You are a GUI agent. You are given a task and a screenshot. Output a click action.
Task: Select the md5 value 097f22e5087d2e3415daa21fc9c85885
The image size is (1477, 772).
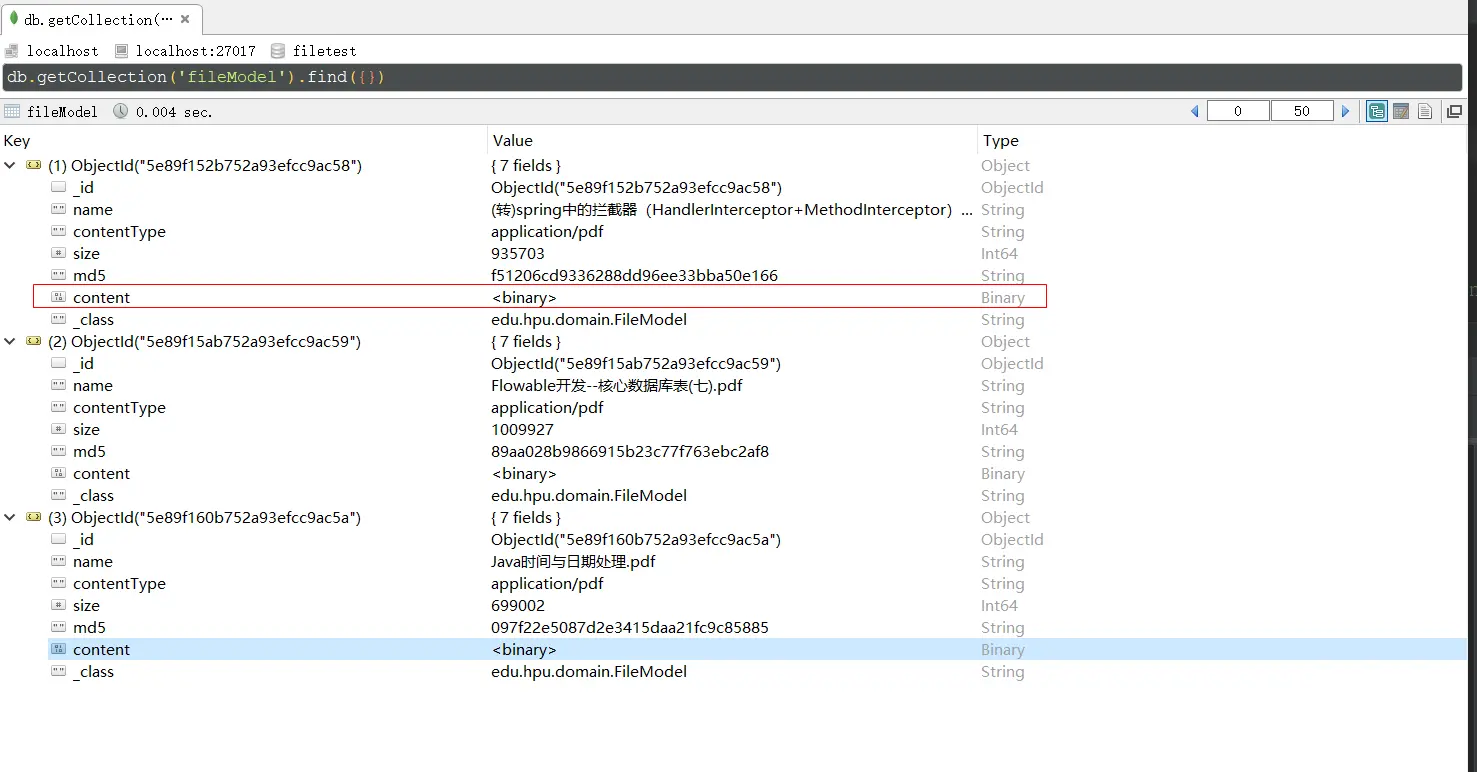pyautogui.click(x=630, y=628)
